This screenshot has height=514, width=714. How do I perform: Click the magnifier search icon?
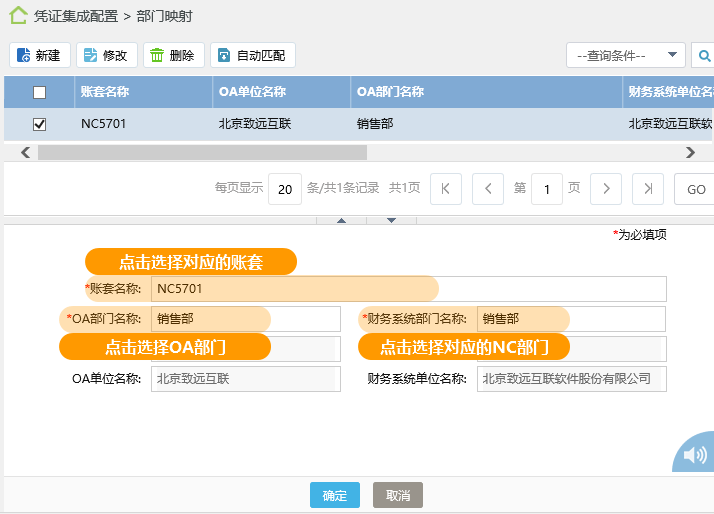(x=704, y=55)
